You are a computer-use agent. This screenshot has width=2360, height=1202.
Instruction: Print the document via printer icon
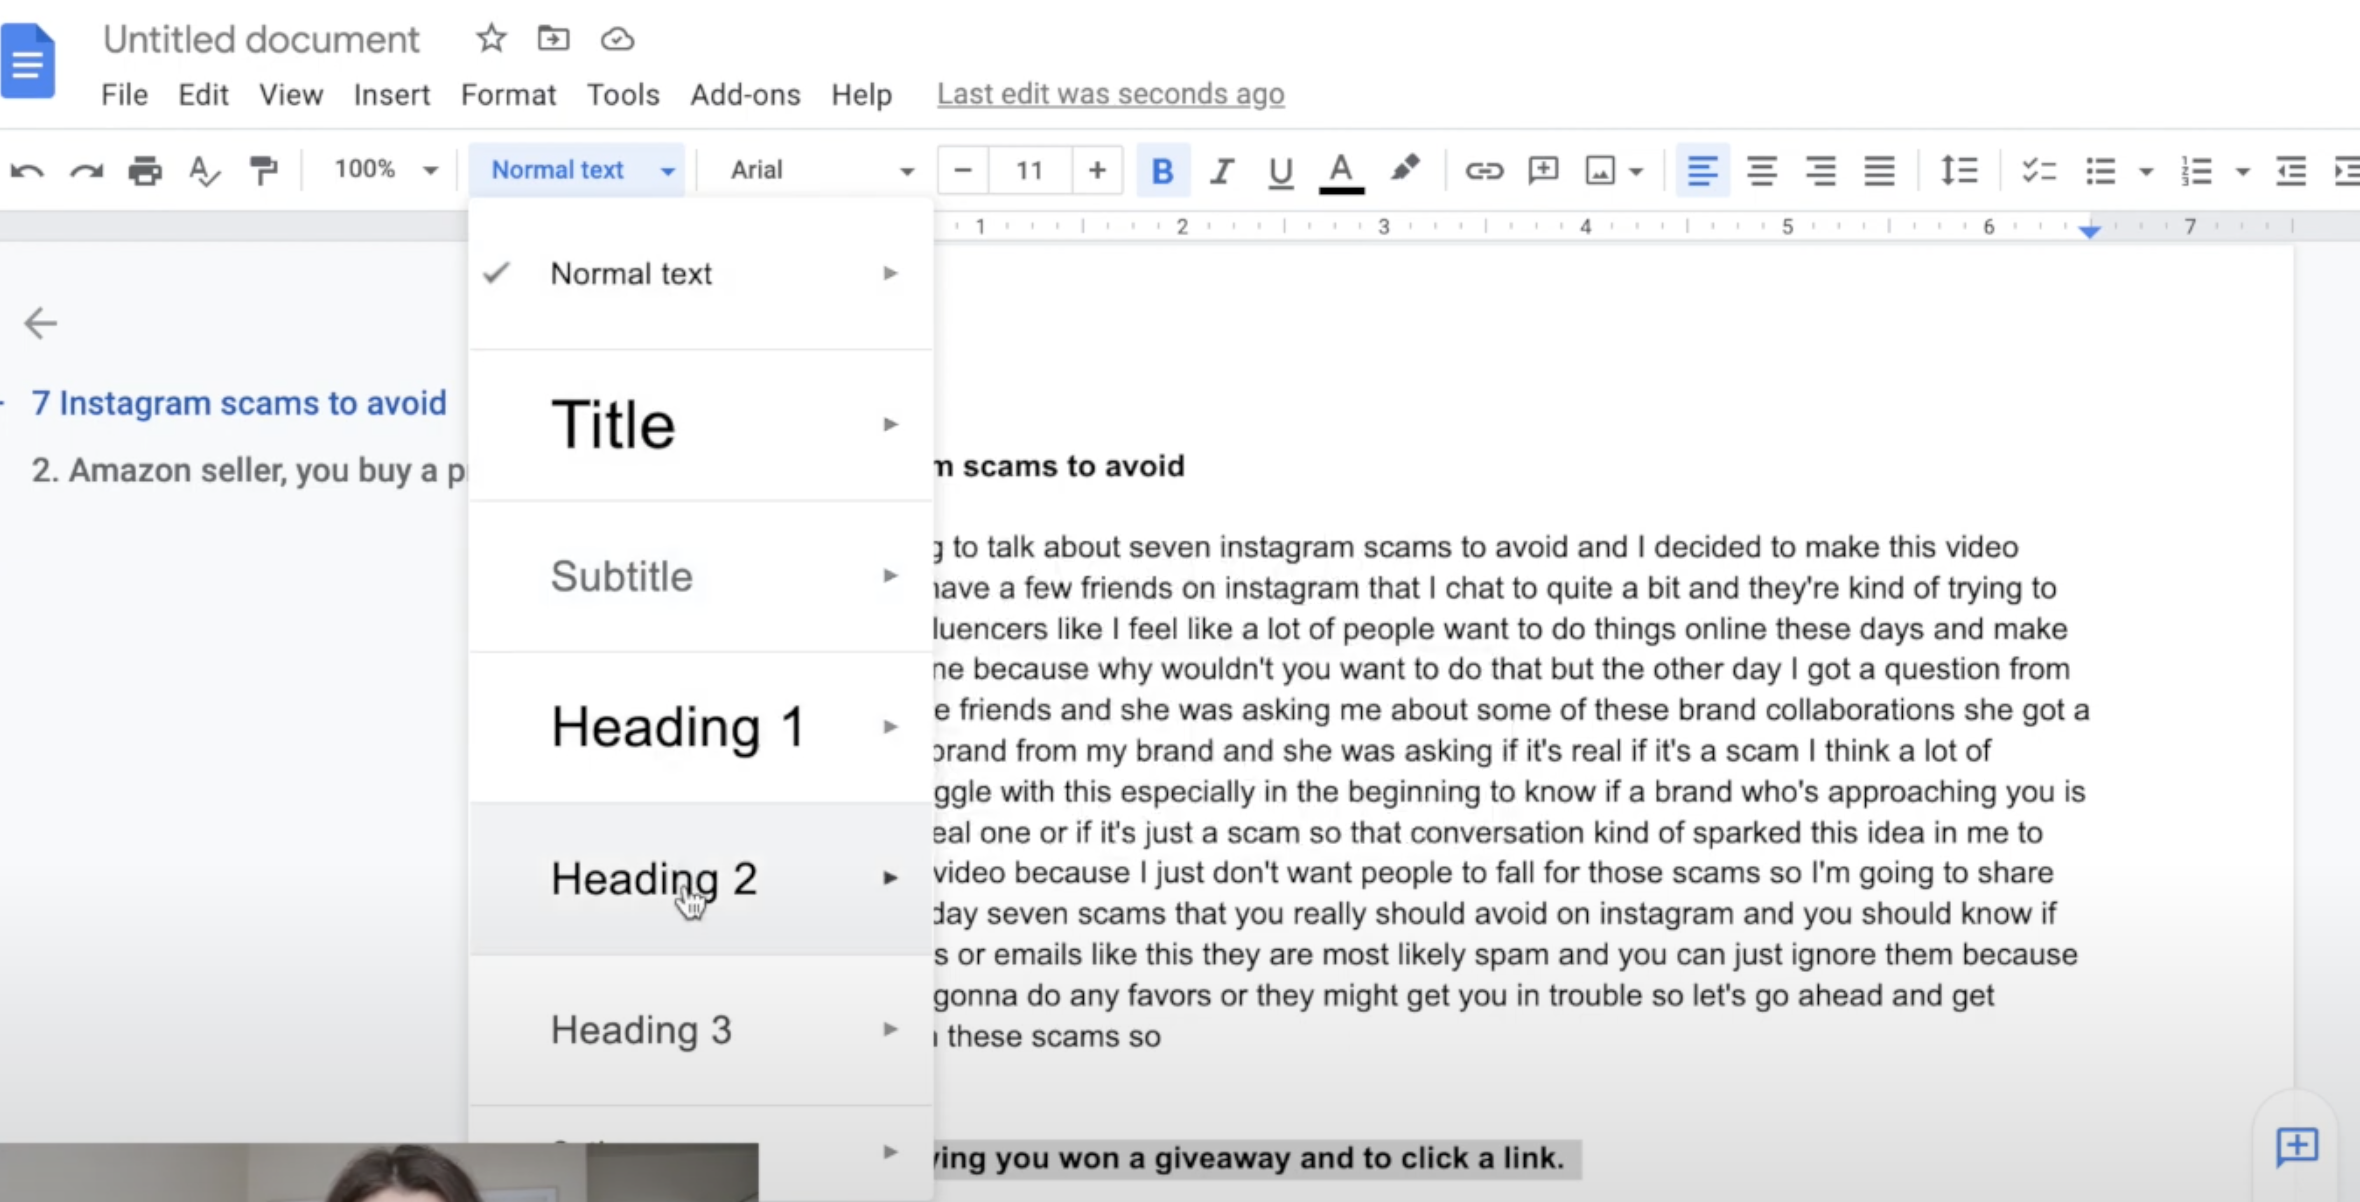(145, 171)
